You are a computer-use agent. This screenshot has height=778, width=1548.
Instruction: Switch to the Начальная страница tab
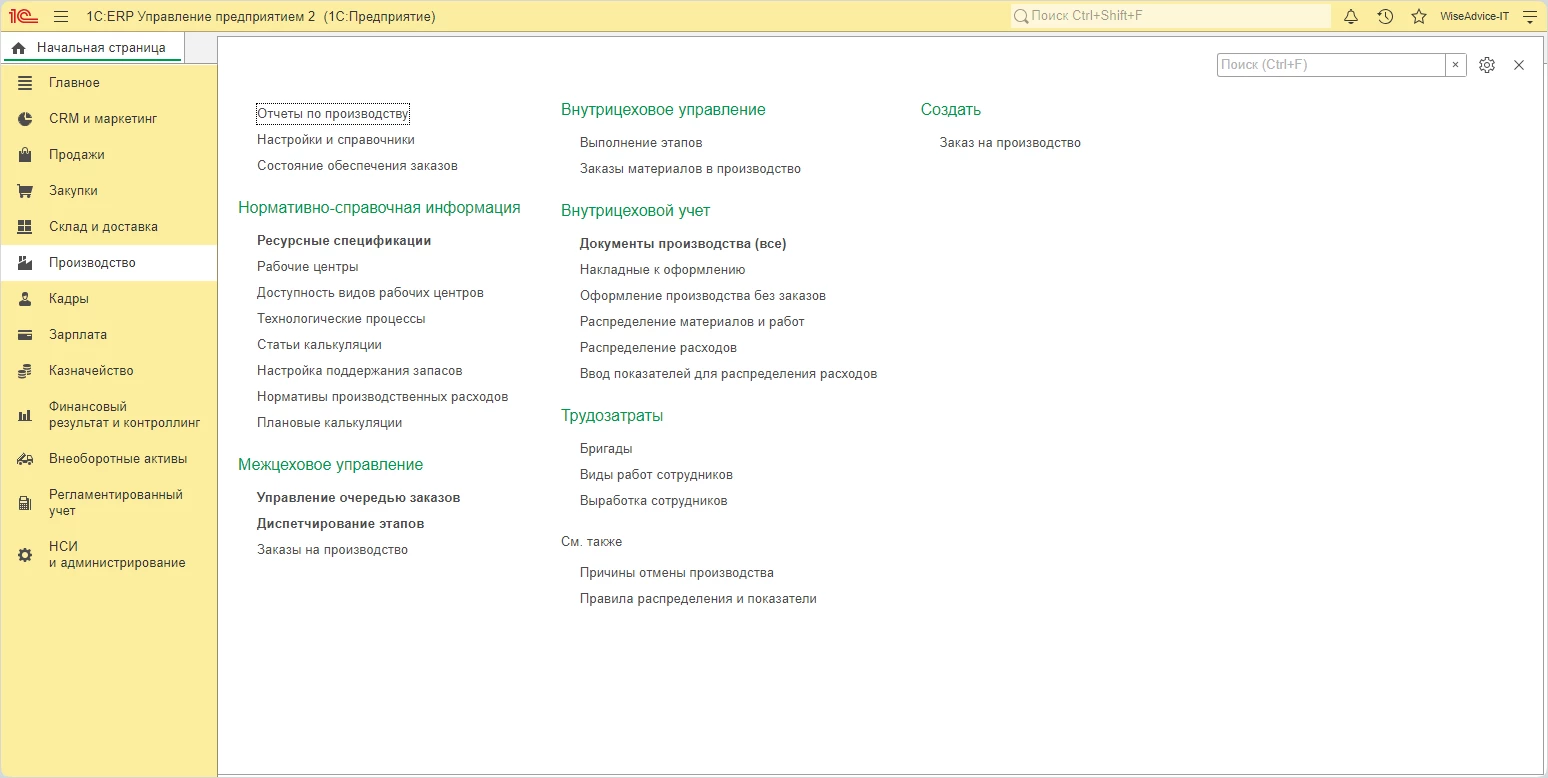91,48
